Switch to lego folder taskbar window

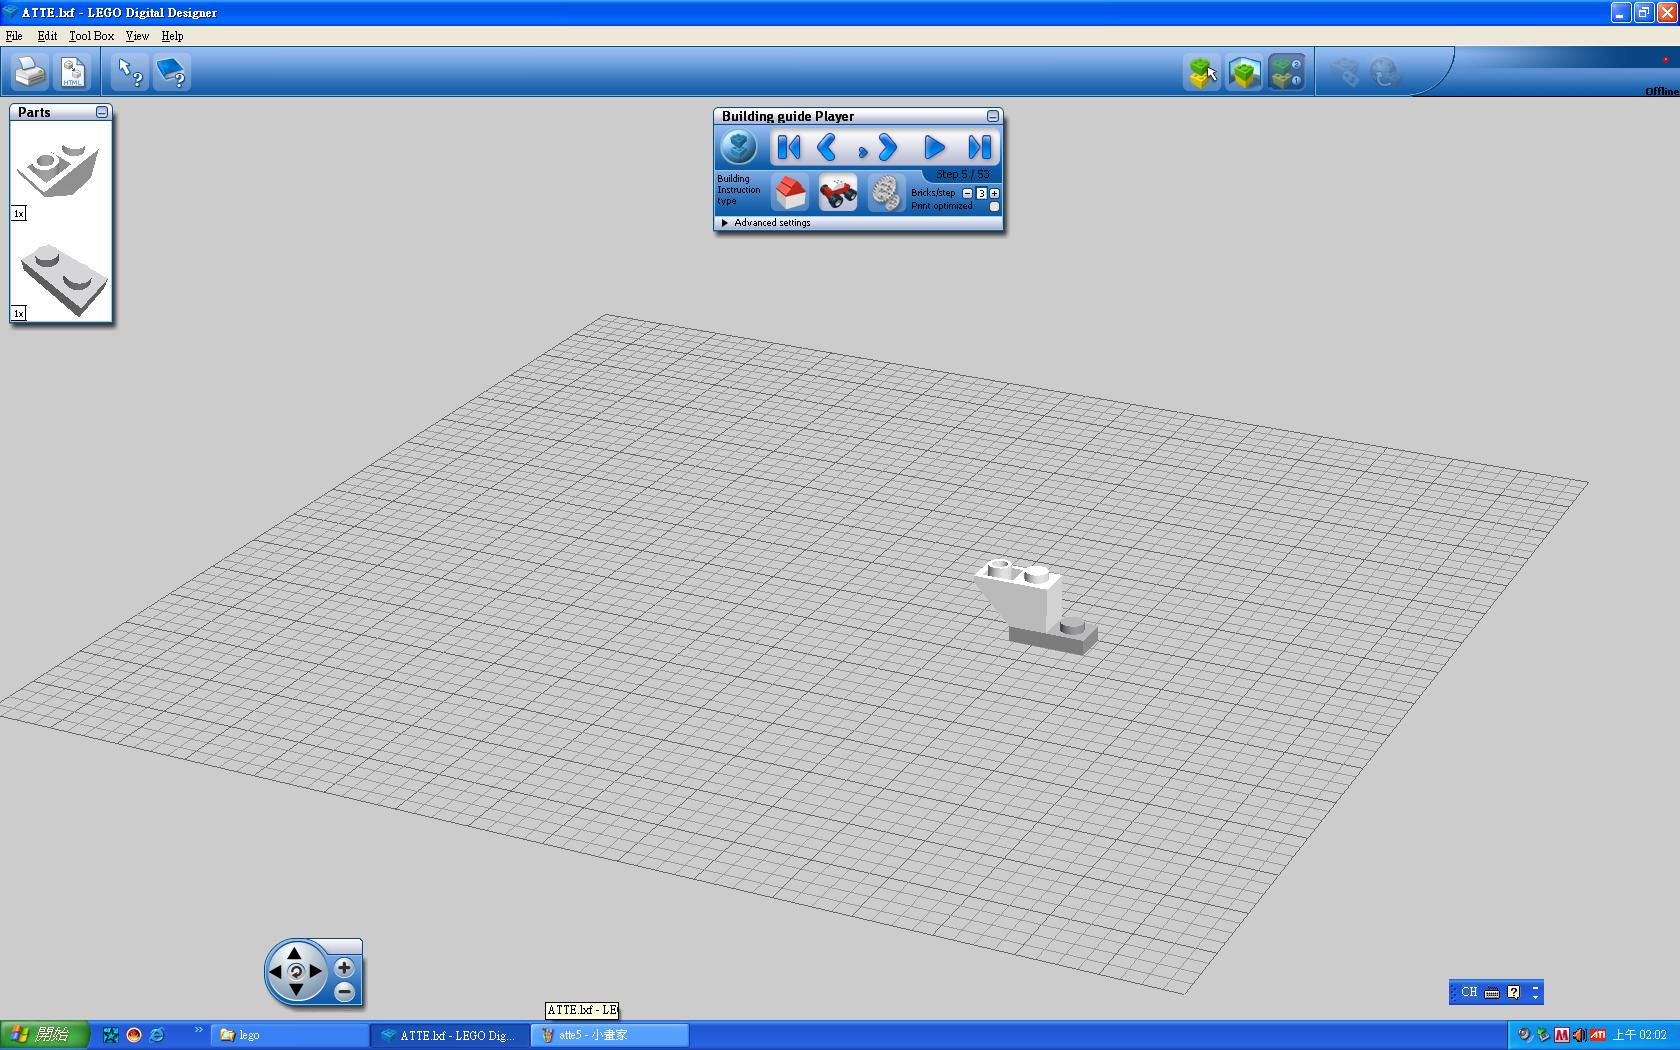pos(290,1035)
